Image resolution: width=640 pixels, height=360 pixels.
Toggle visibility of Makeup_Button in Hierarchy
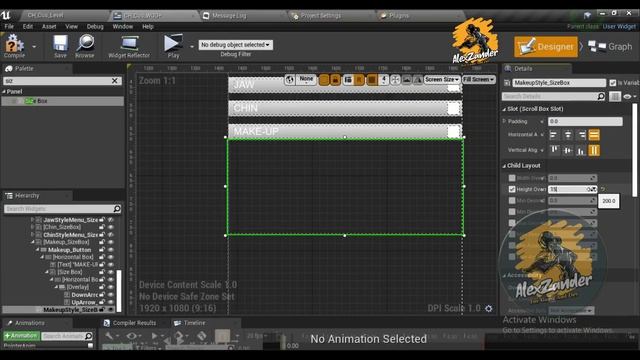tap(111, 250)
